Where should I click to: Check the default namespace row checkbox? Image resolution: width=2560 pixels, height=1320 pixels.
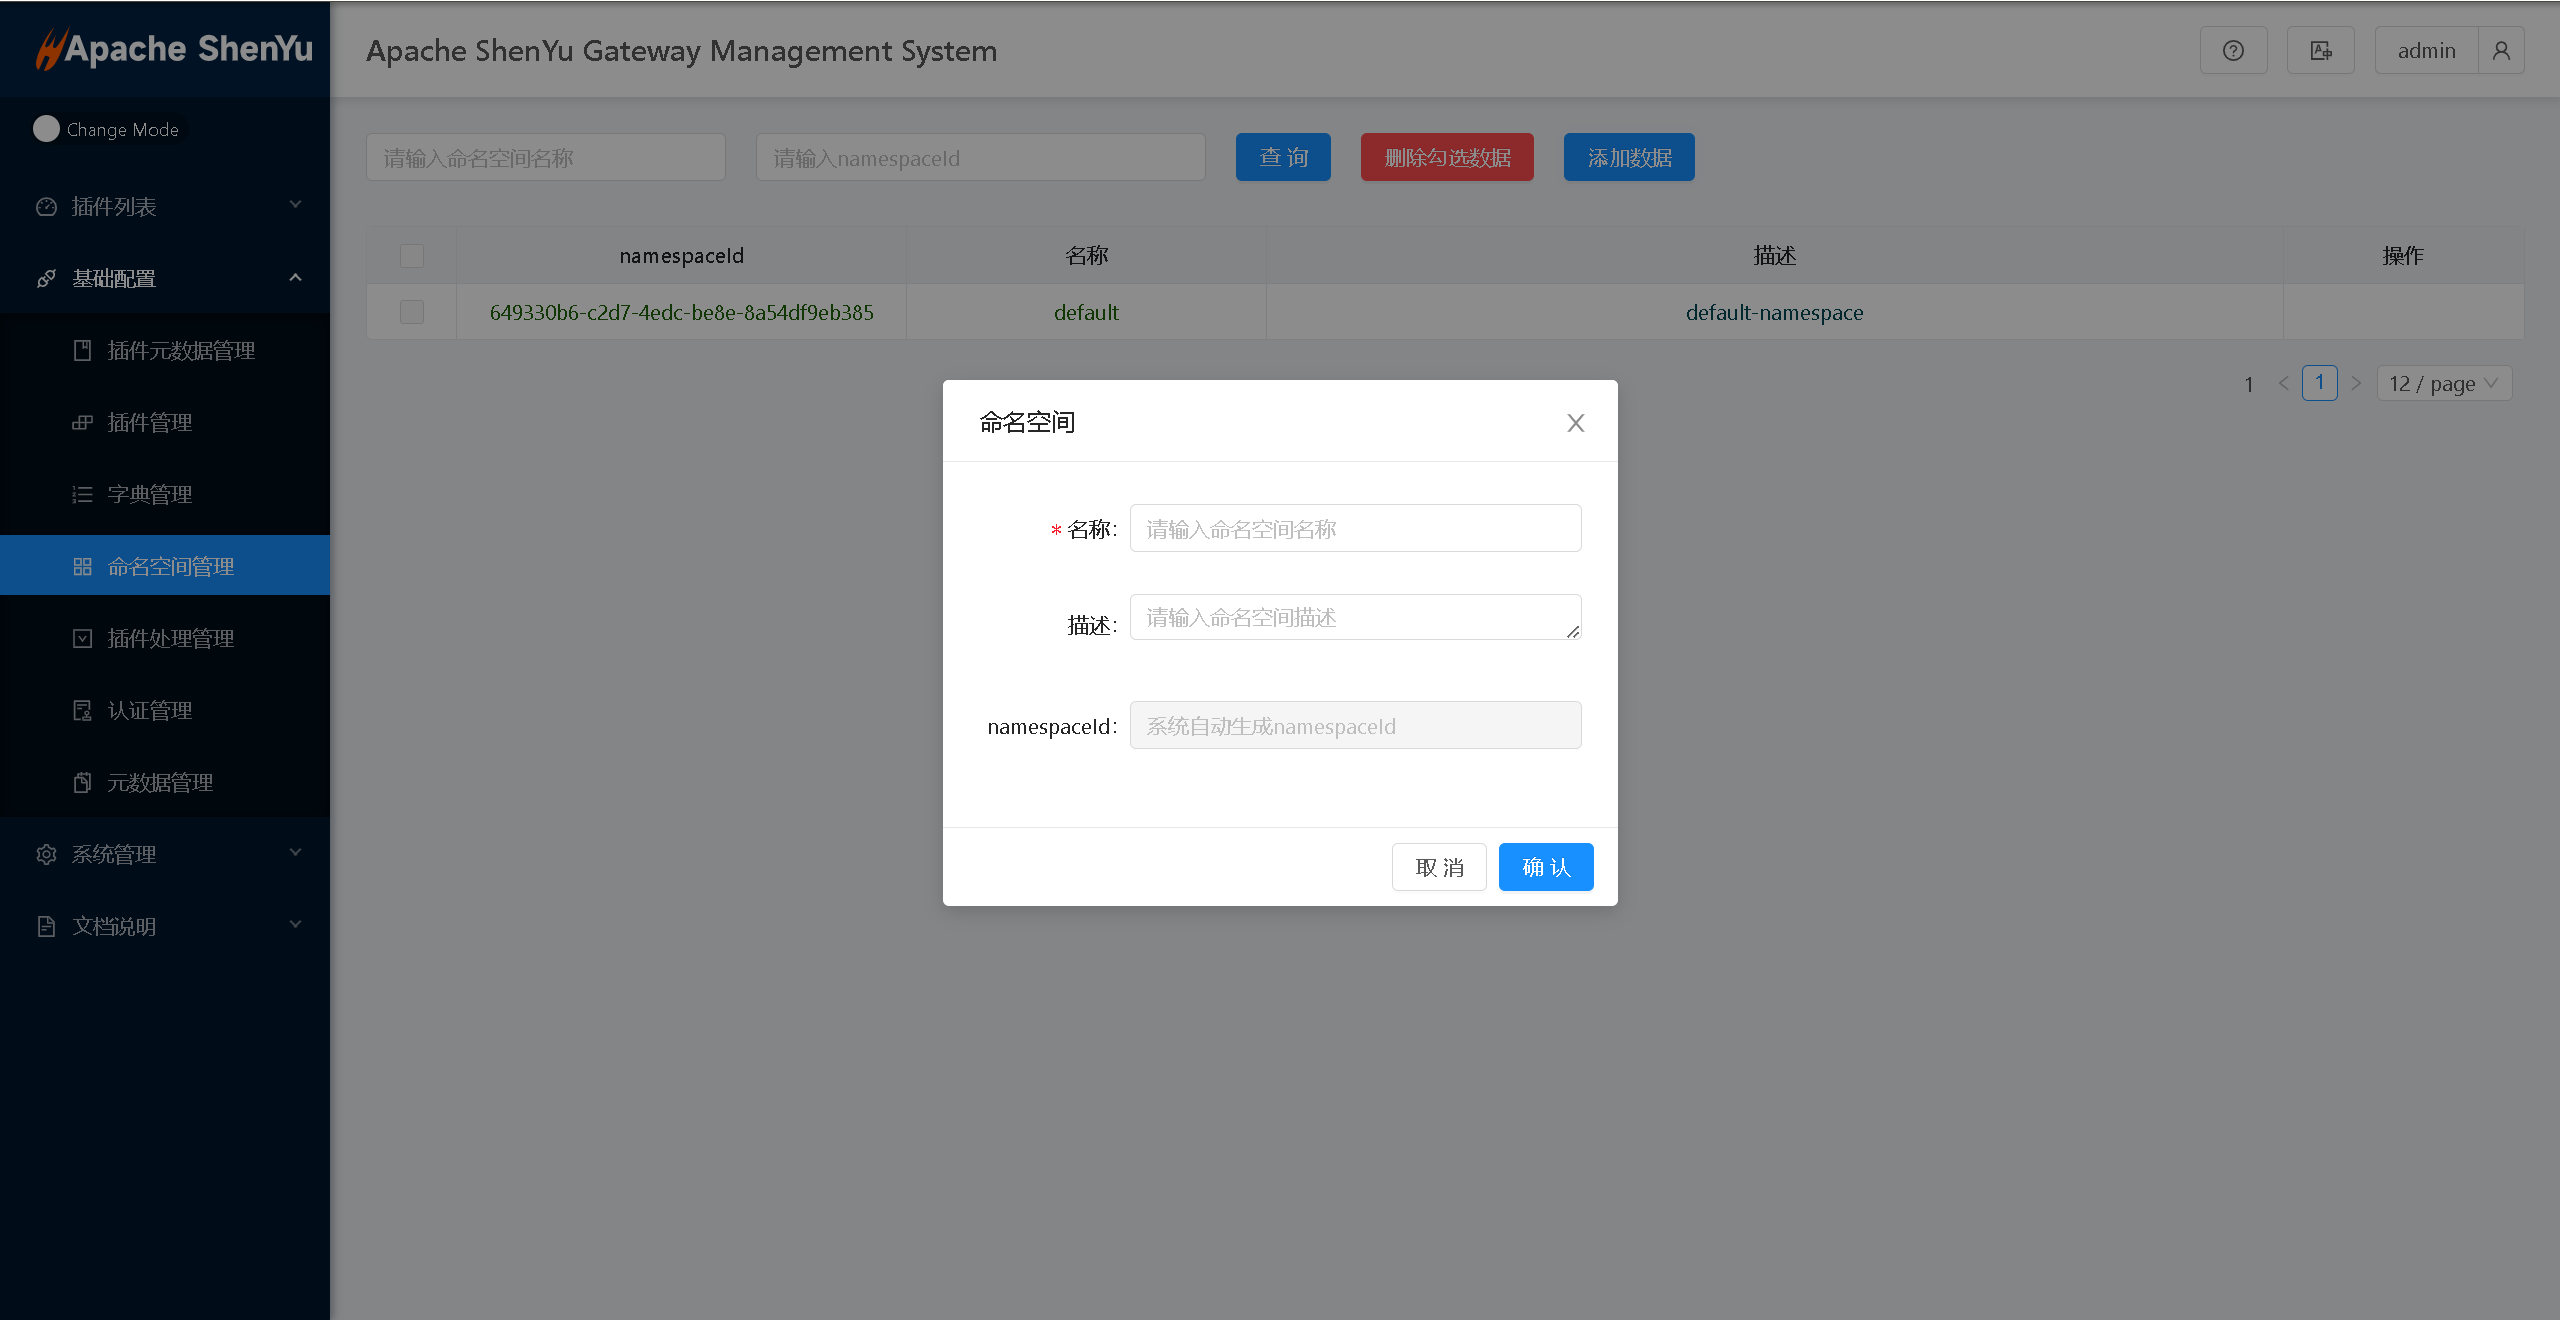412,312
